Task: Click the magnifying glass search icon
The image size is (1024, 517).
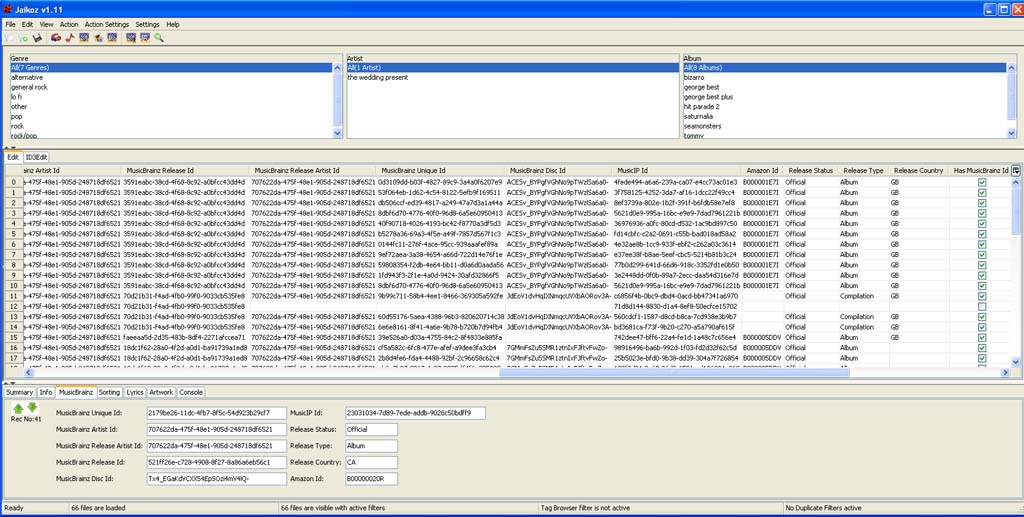Action: pyautogui.click(x=159, y=38)
